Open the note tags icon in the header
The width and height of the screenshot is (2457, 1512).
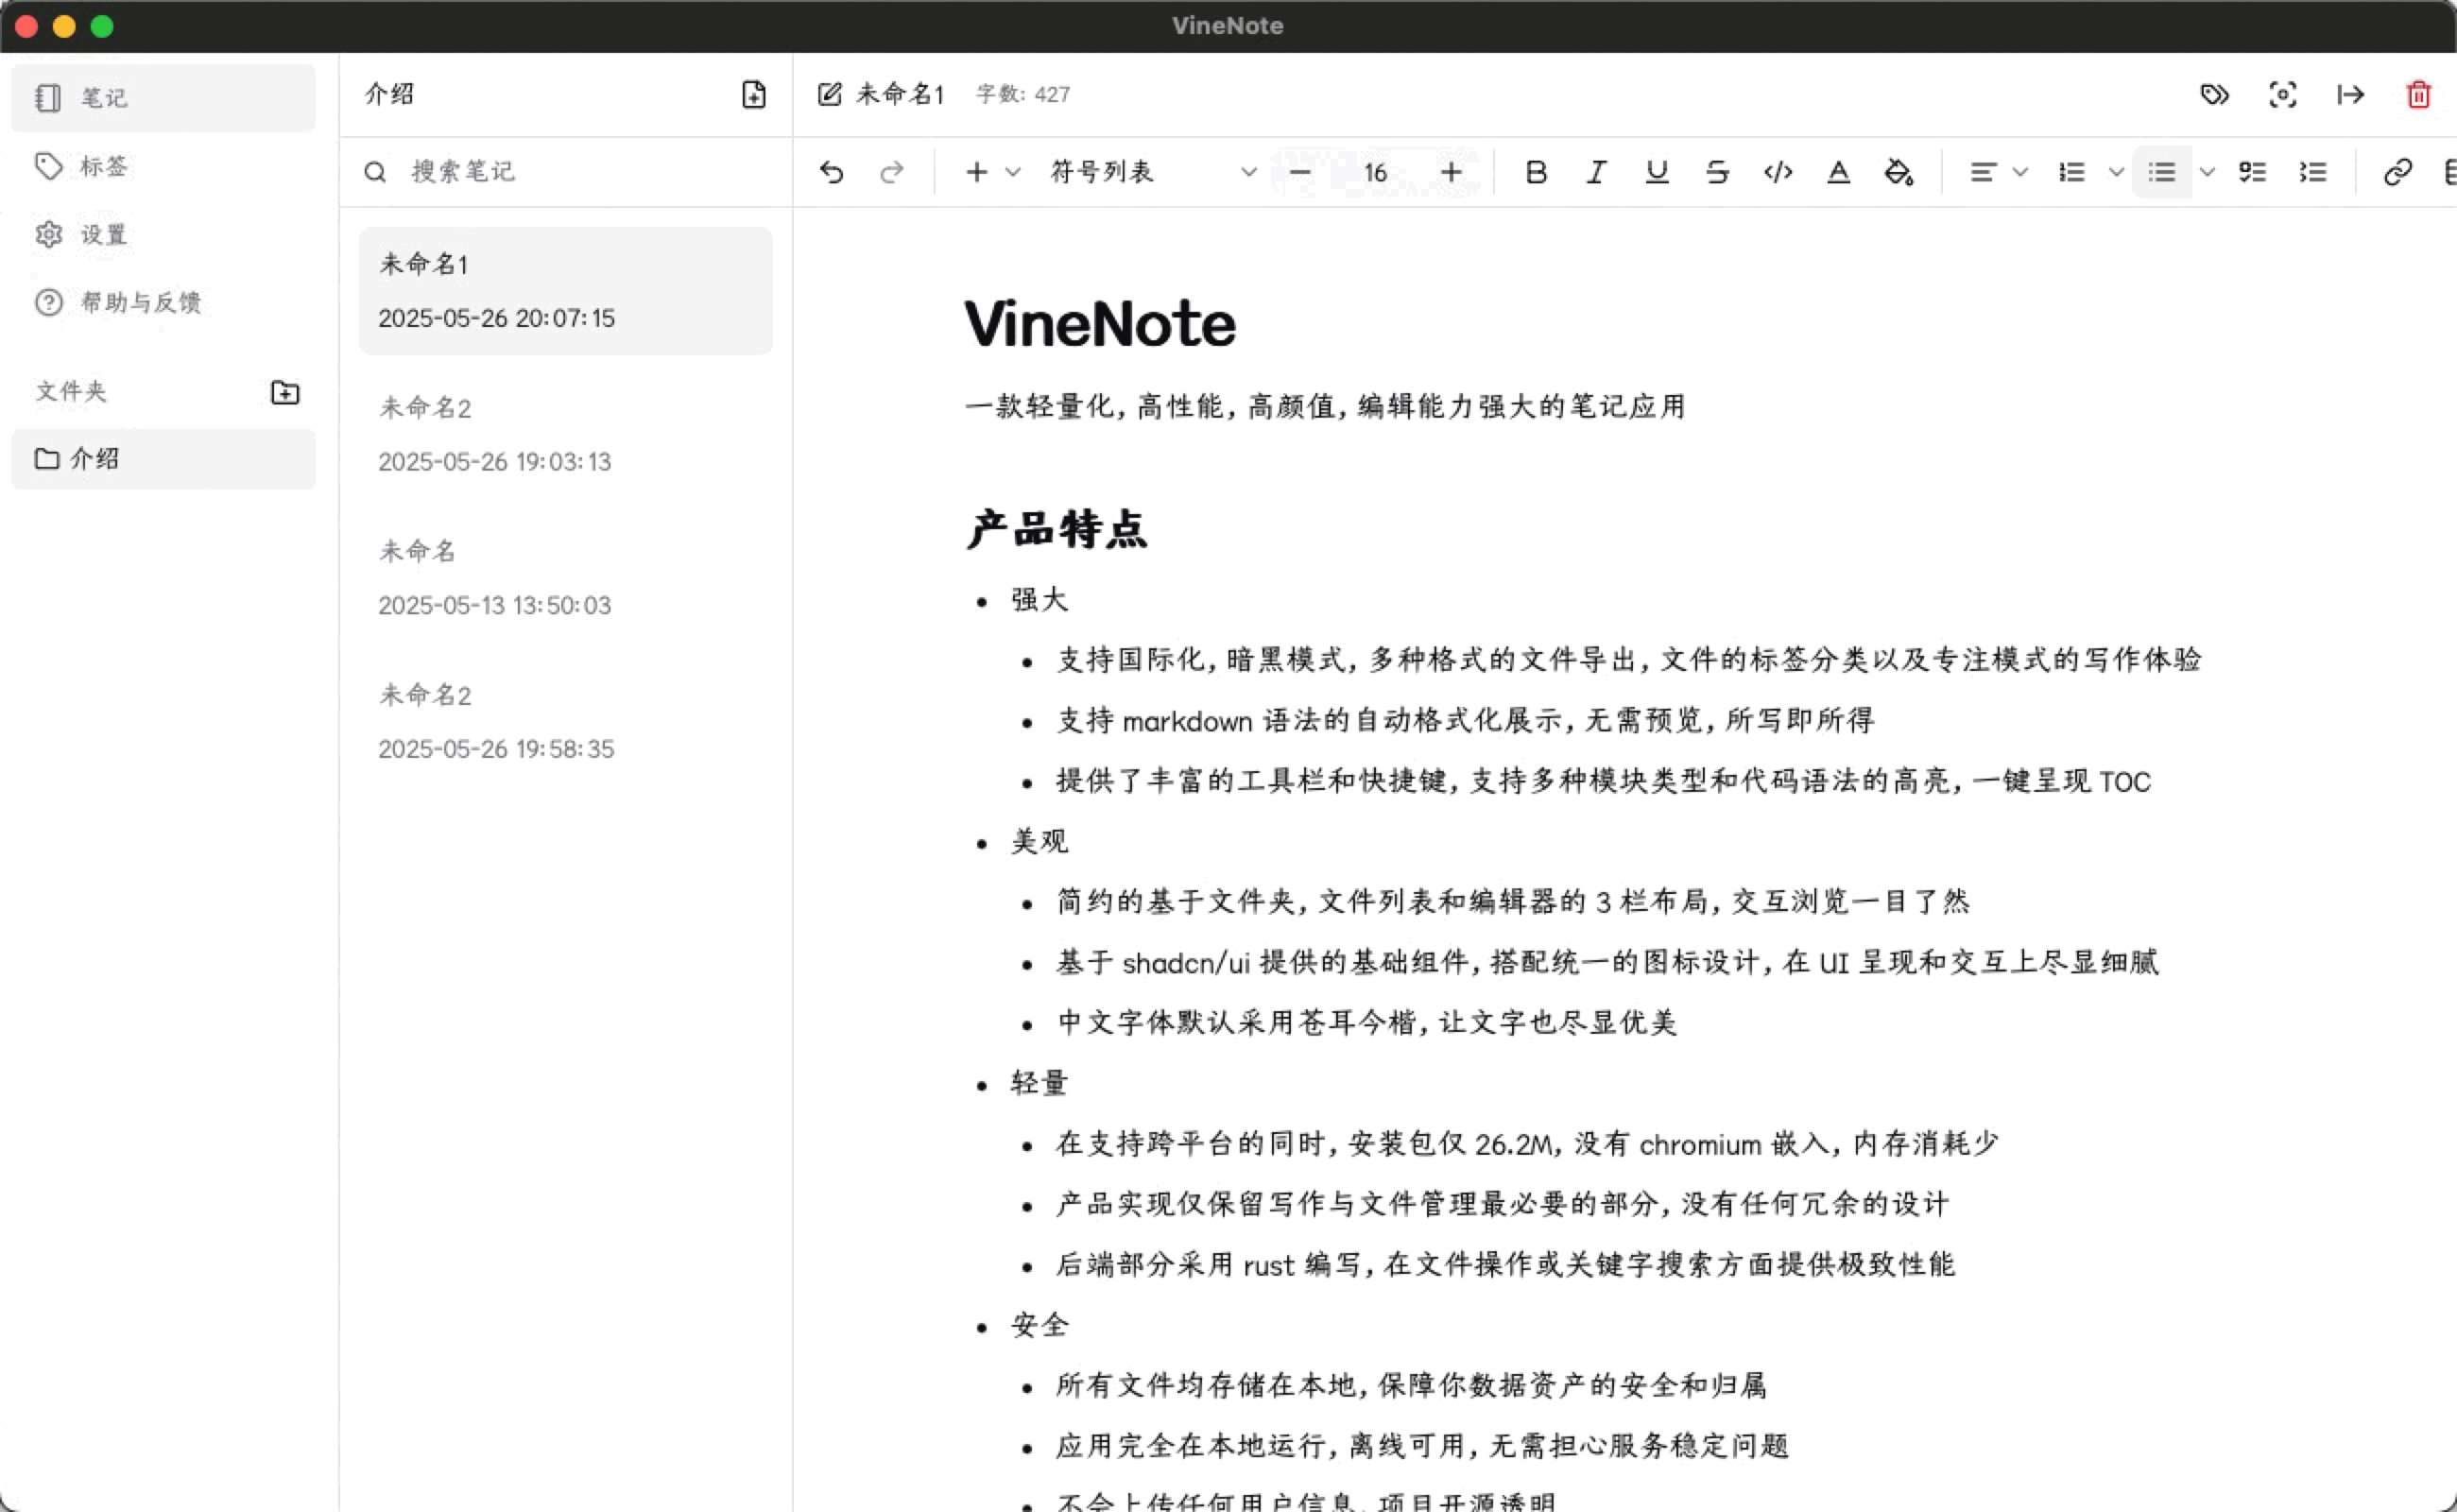tap(2214, 95)
